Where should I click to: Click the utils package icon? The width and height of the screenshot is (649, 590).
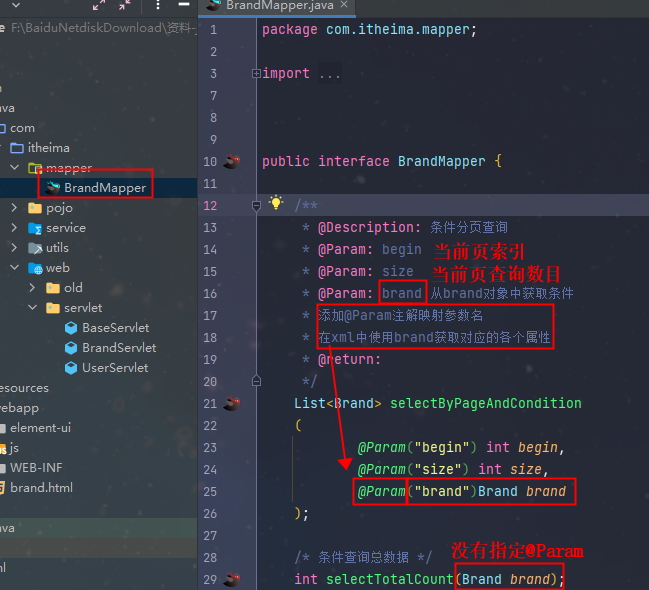(35, 248)
